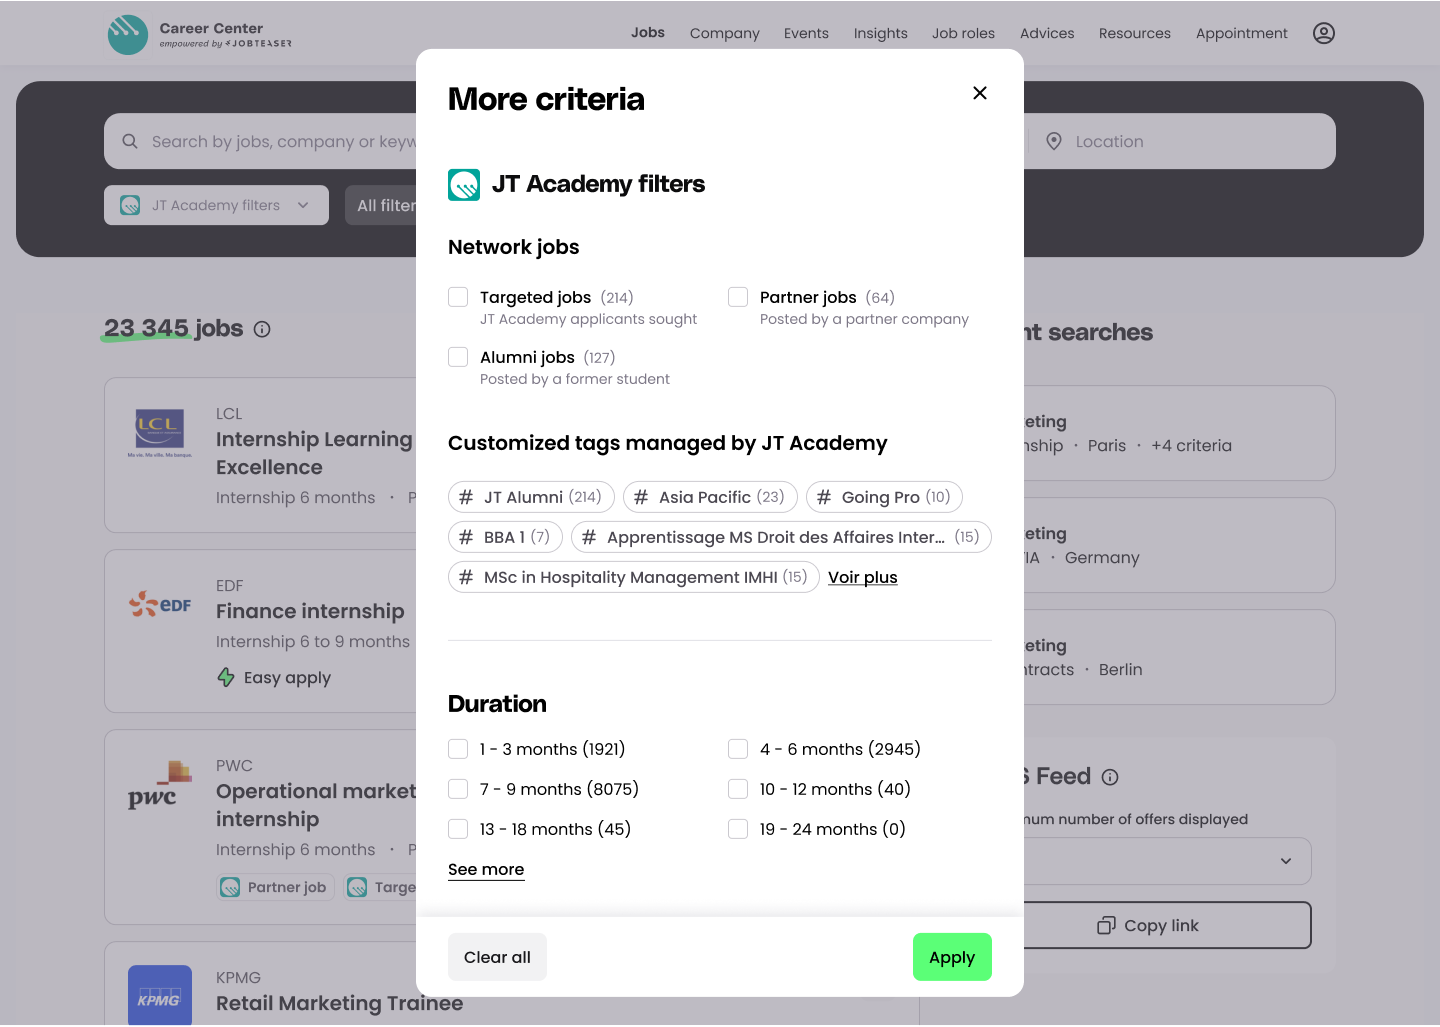Open the Retail Marketing Trainee job title

coord(339,1003)
